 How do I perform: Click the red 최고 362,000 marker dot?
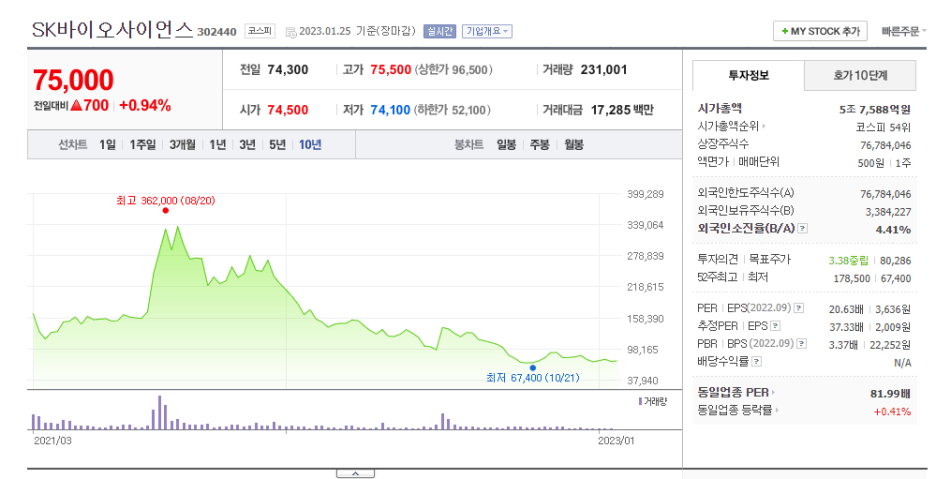coord(165,210)
